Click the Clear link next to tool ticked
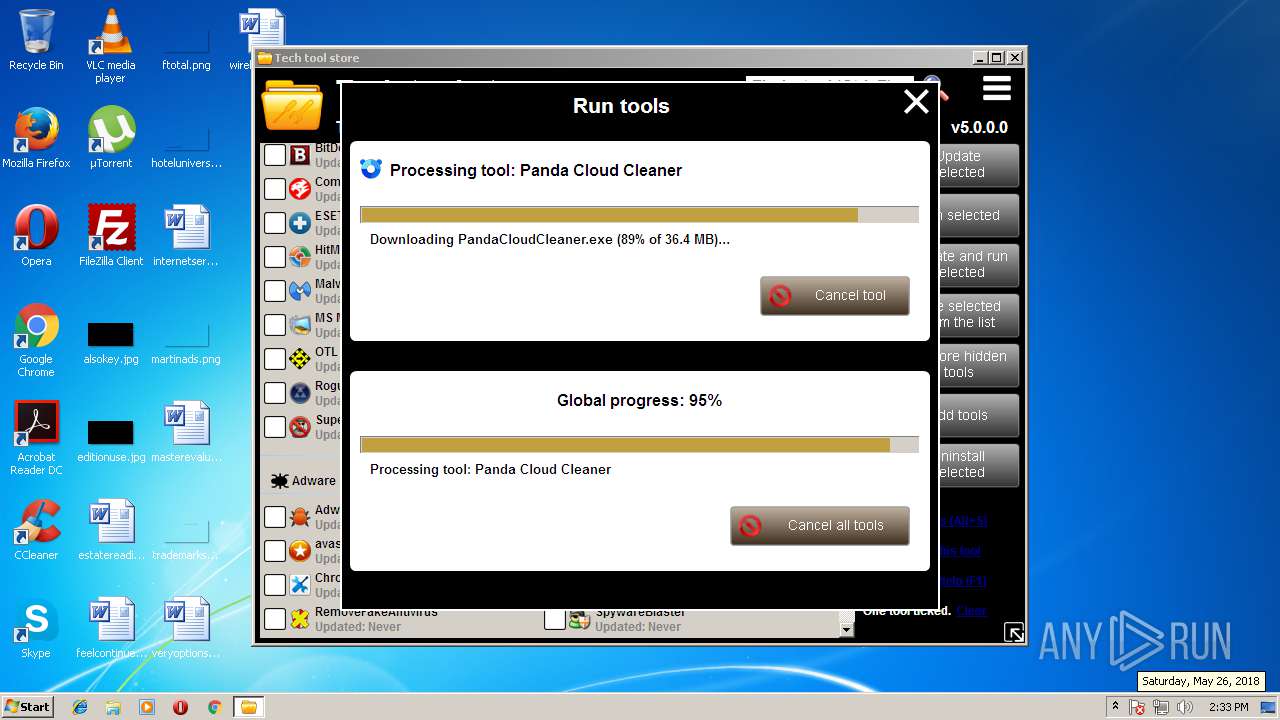 [971, 611]
